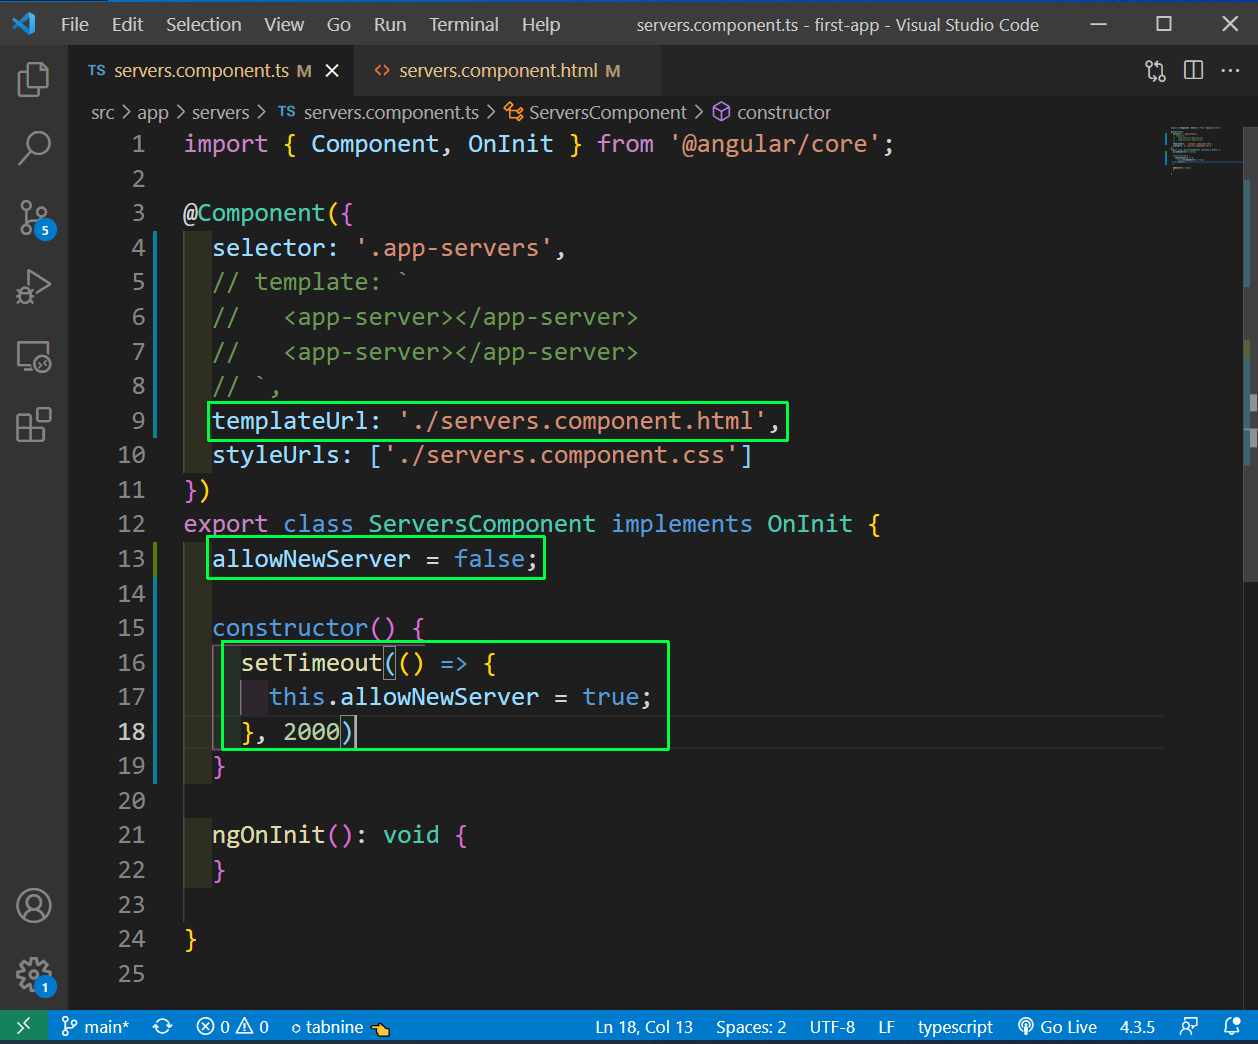Image resolution: width=1258 pixels, height=1044 pixels.
Task: Click the Synchronize Changes icon
Action: tap(162, 1027)
